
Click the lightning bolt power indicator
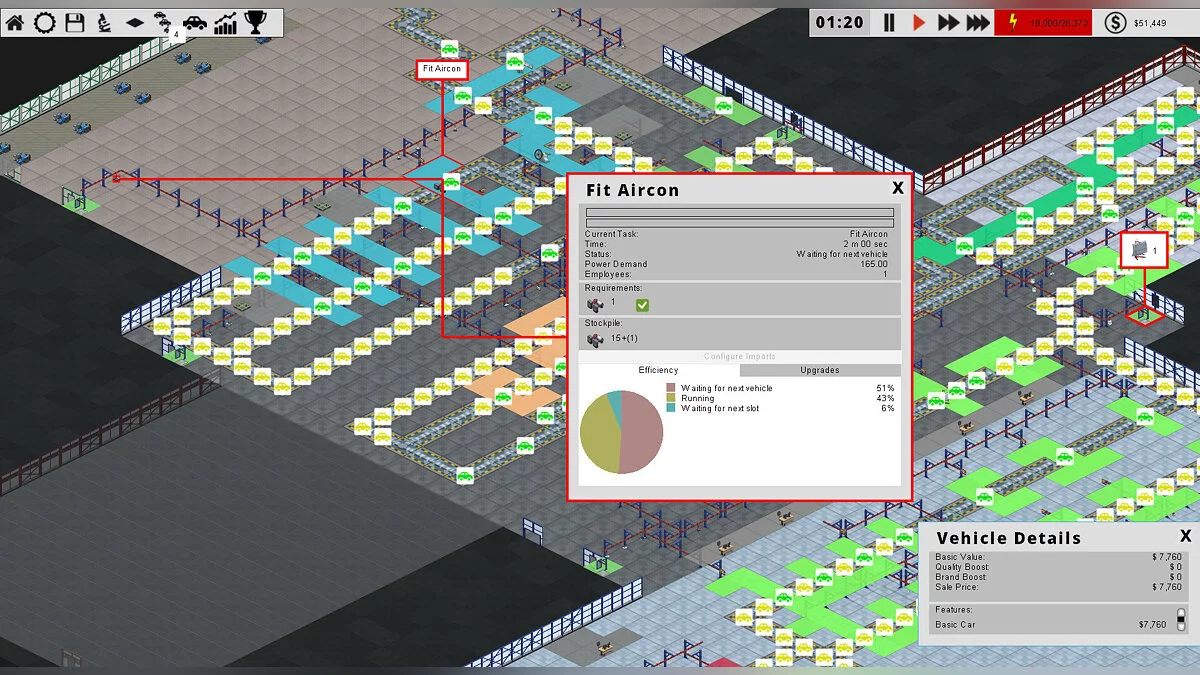(1010, 23)
